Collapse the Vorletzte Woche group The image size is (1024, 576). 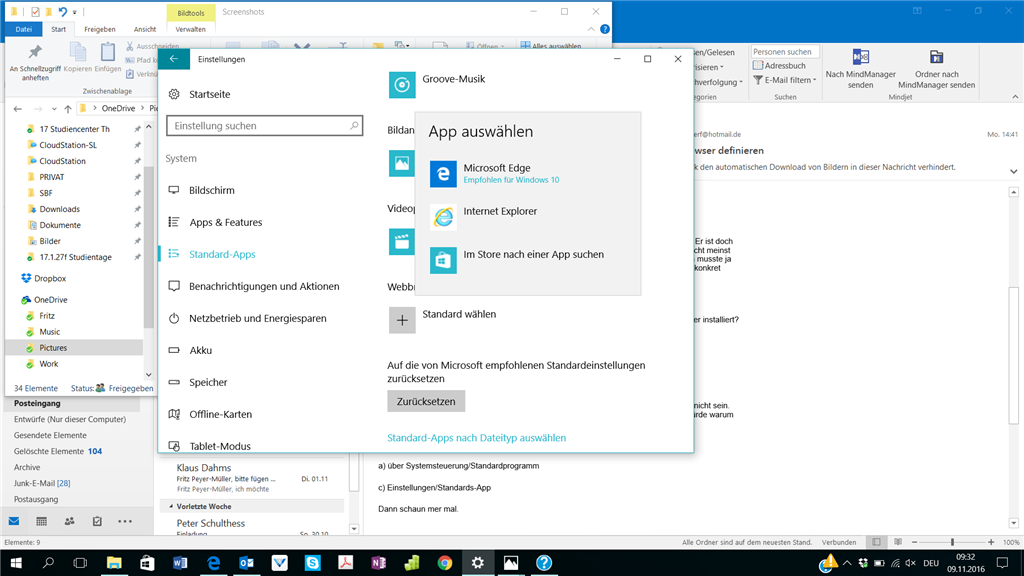click(171, 506)
